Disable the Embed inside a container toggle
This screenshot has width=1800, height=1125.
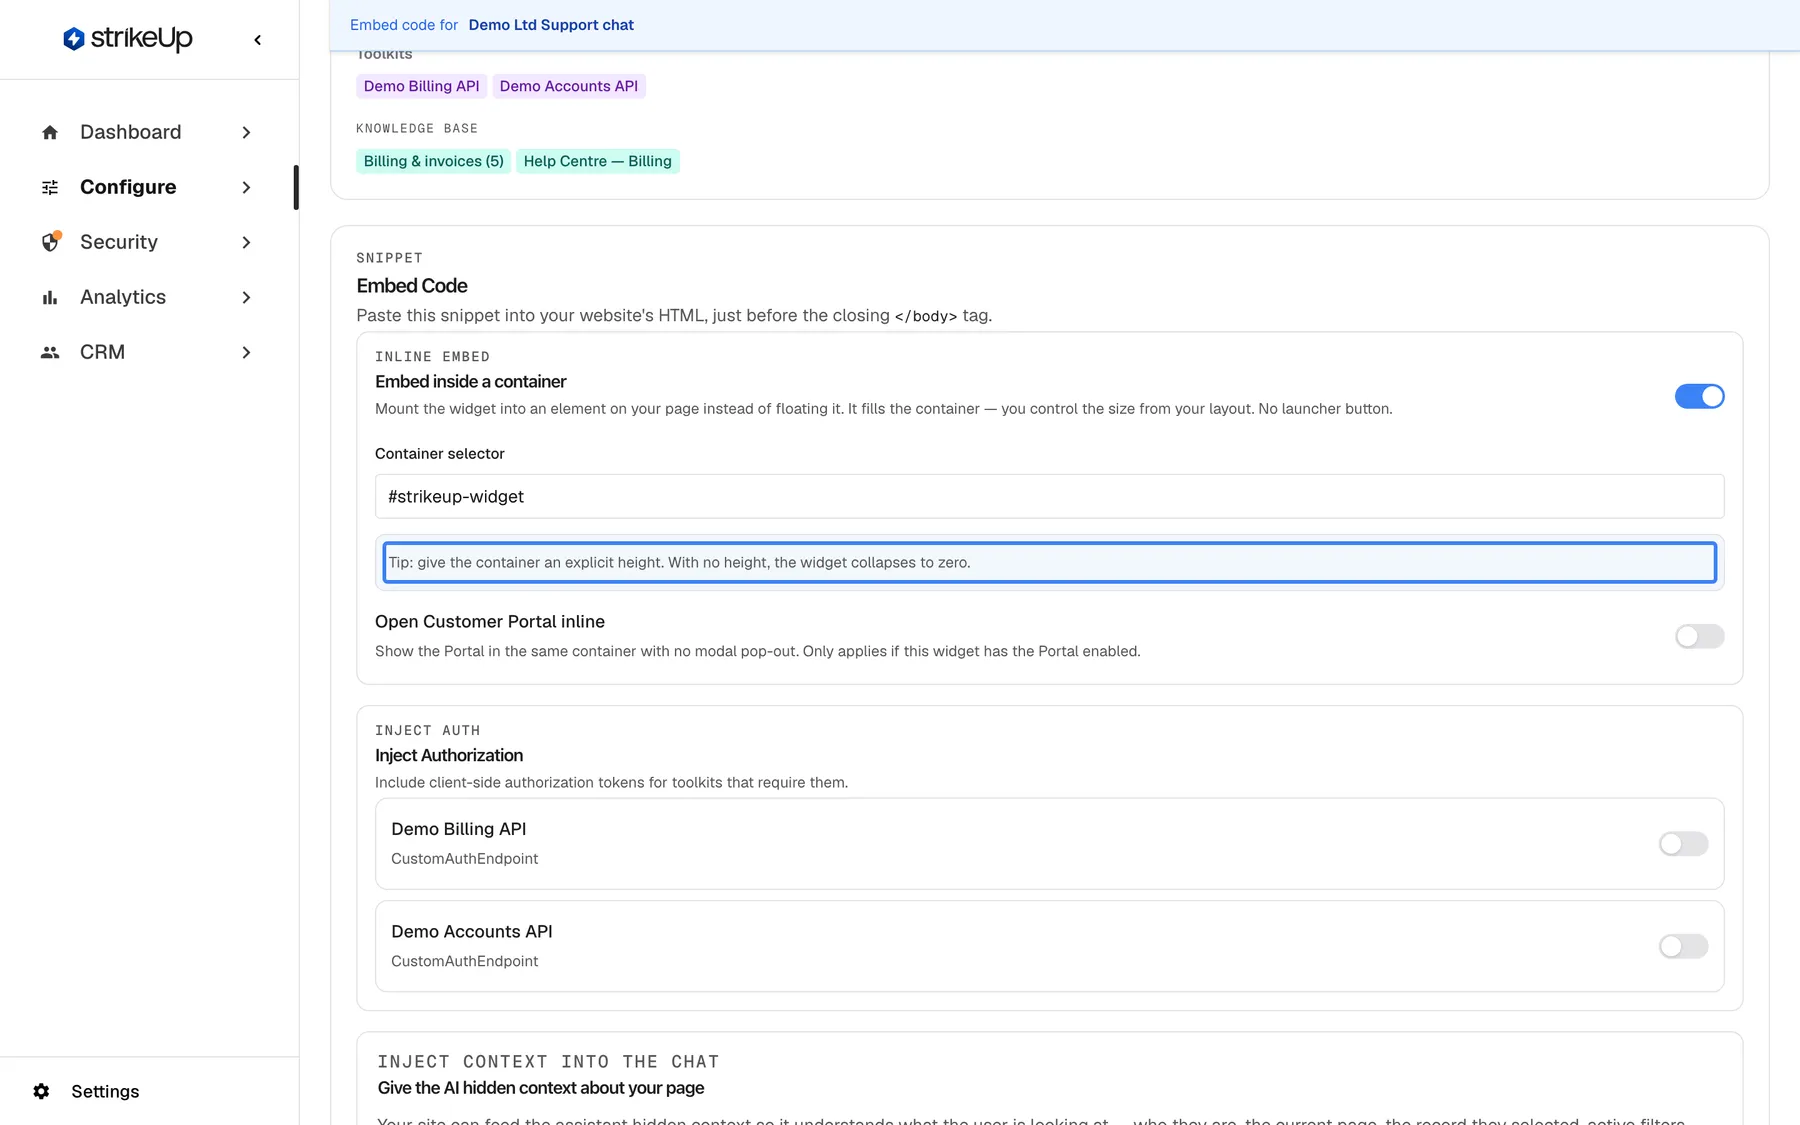1699,396
